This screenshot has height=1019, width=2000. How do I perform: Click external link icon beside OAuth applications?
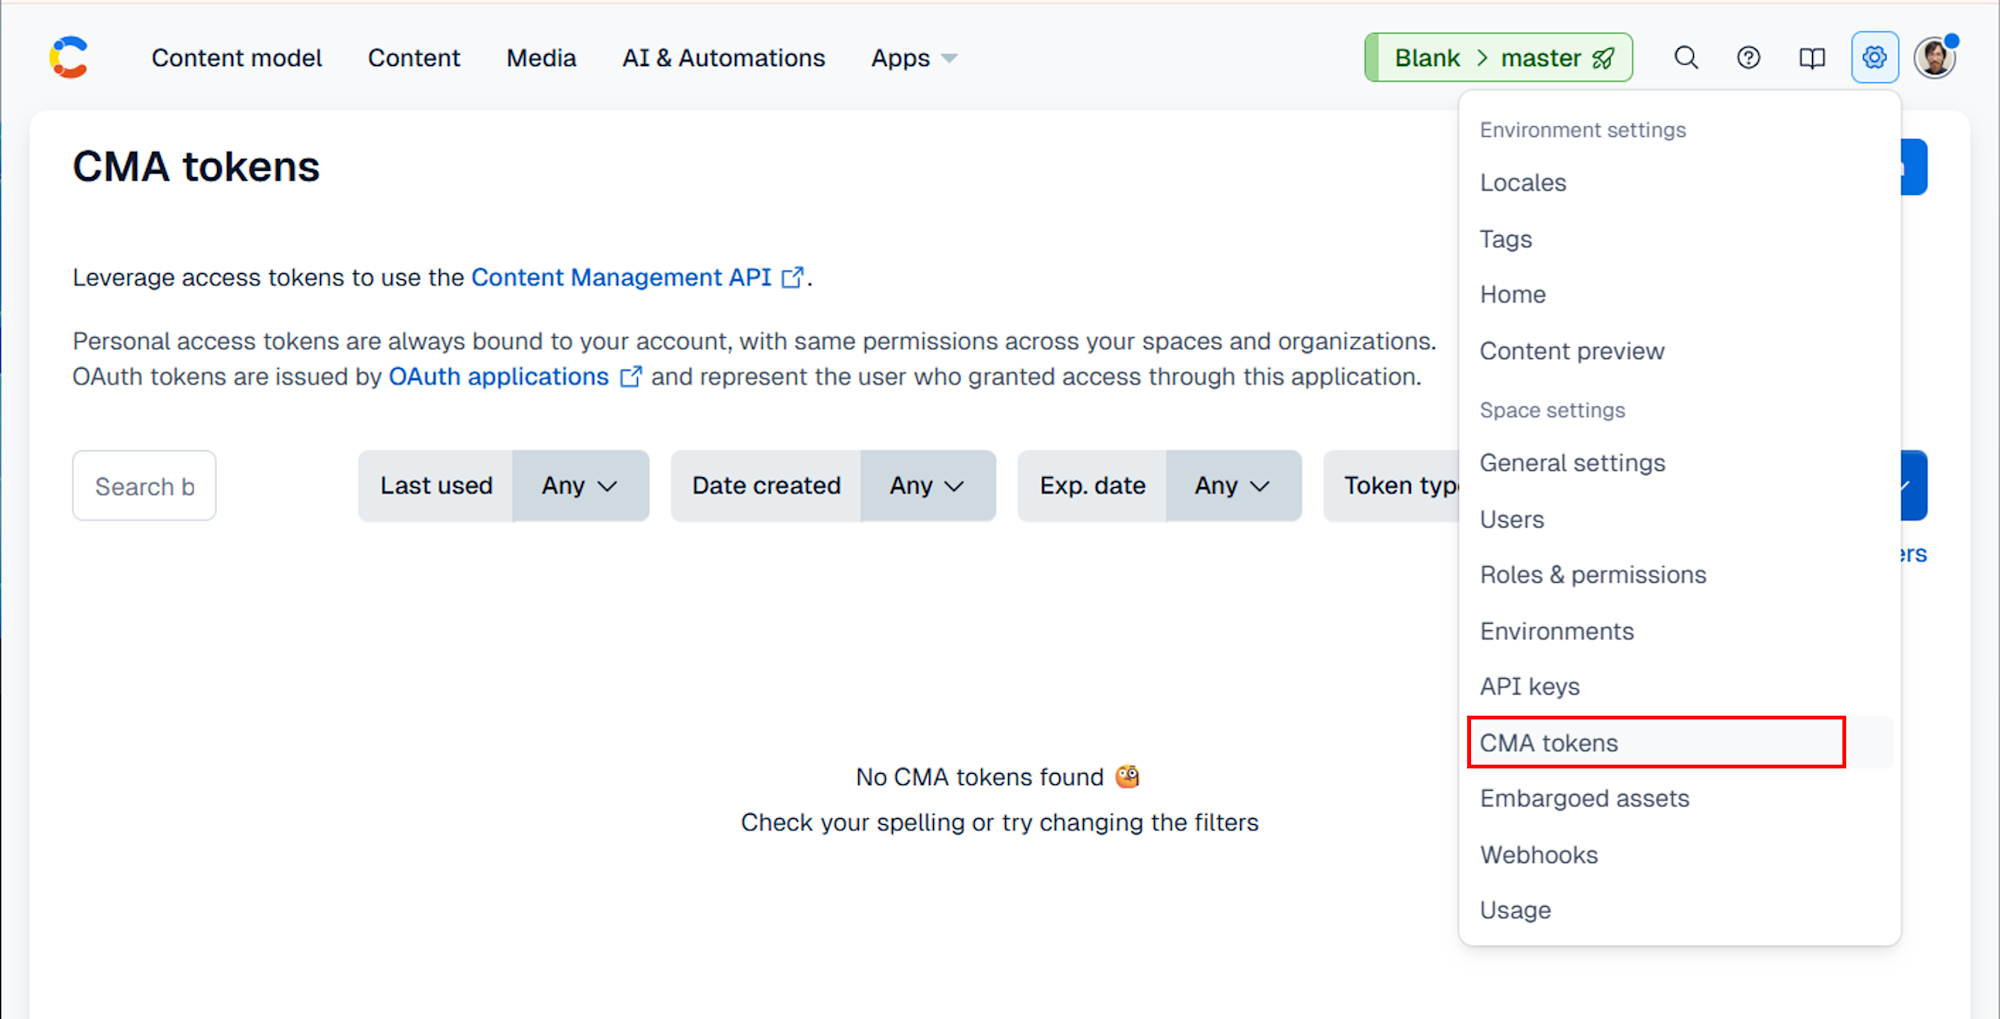(630, 377)
